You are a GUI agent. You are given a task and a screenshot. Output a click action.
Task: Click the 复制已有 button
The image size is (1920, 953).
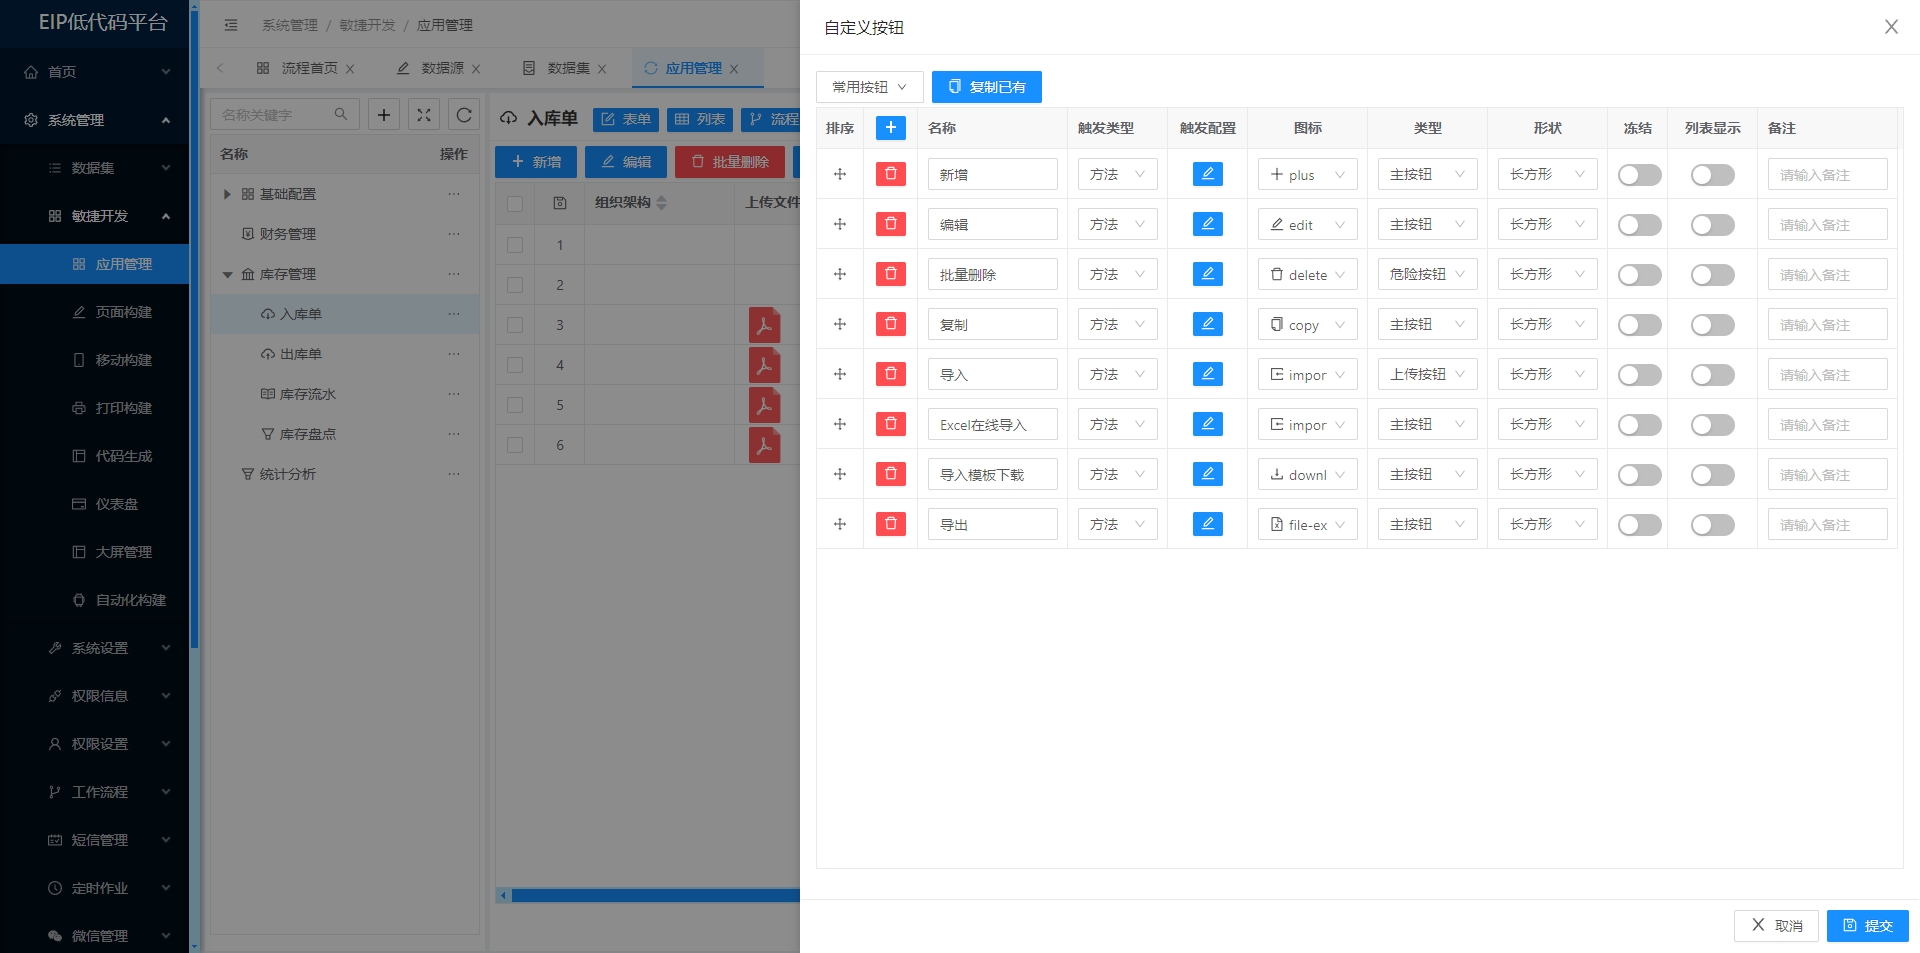pos(986,87)
